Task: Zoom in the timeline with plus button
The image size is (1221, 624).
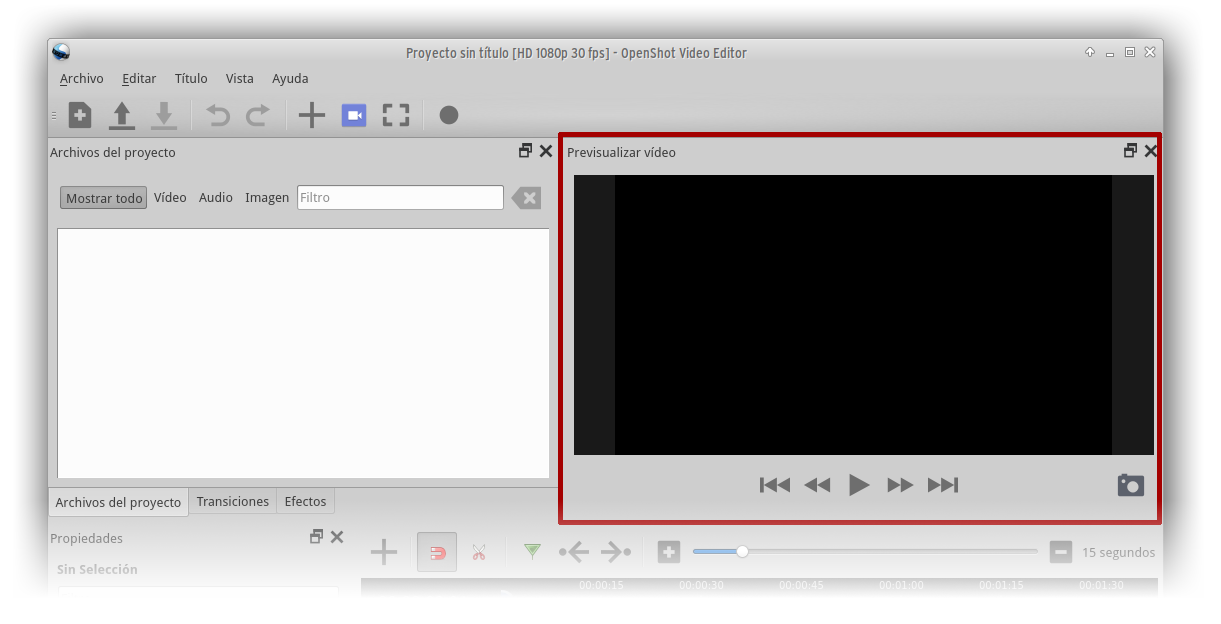Action: click(669, 551)
